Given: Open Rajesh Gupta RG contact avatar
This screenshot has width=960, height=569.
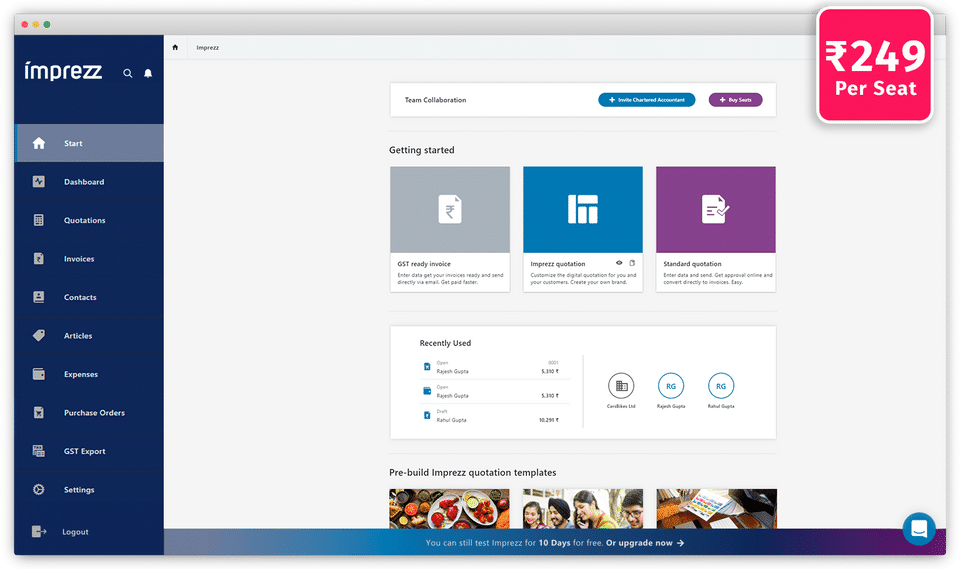Looking at the screenshot, I should click(x=671, y=386).
